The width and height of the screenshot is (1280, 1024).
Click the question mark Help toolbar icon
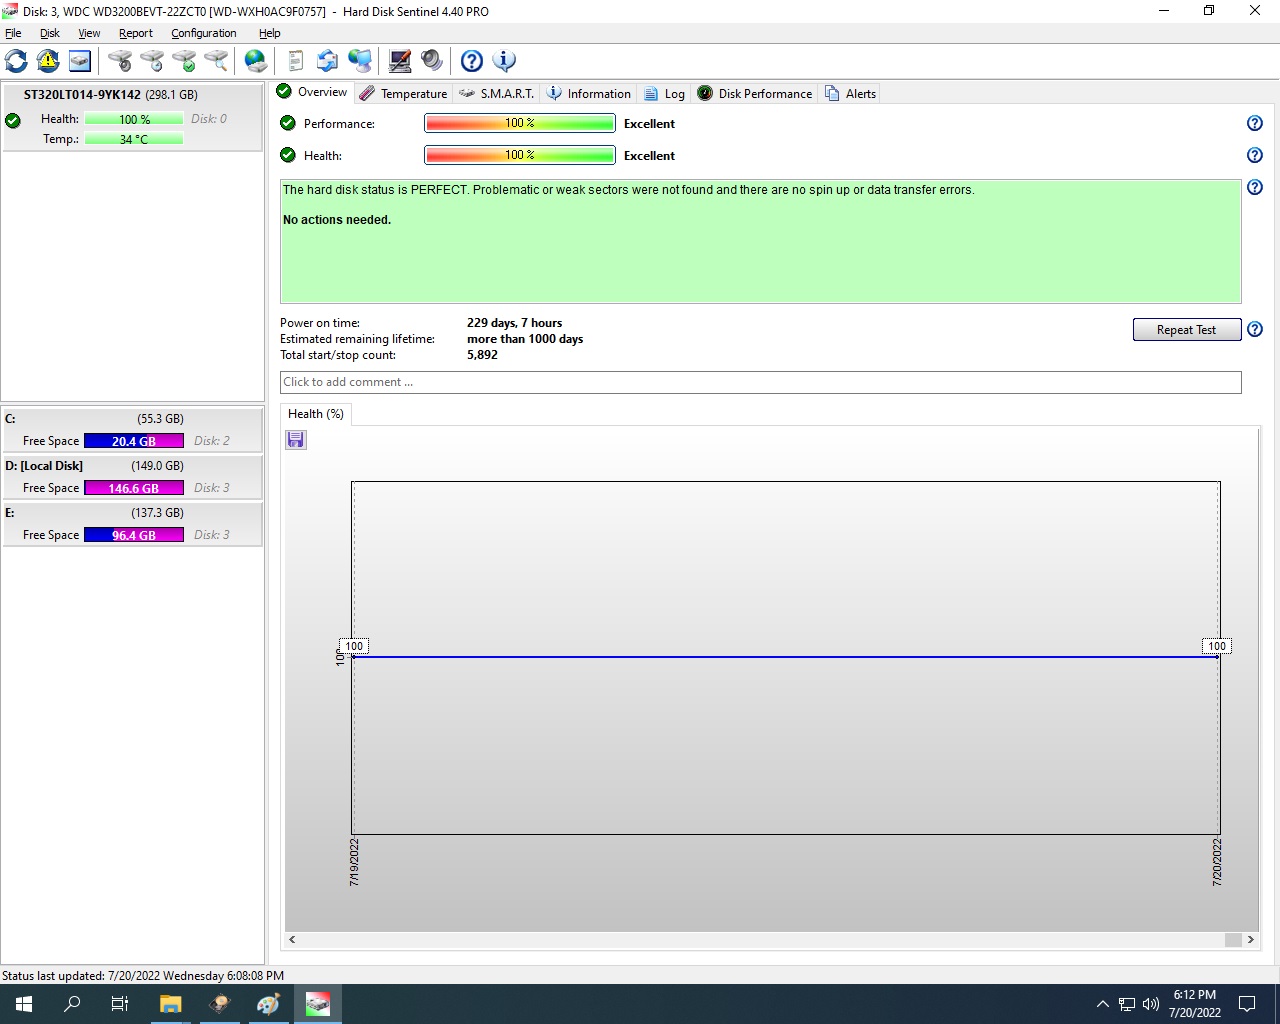coord(472,61)
